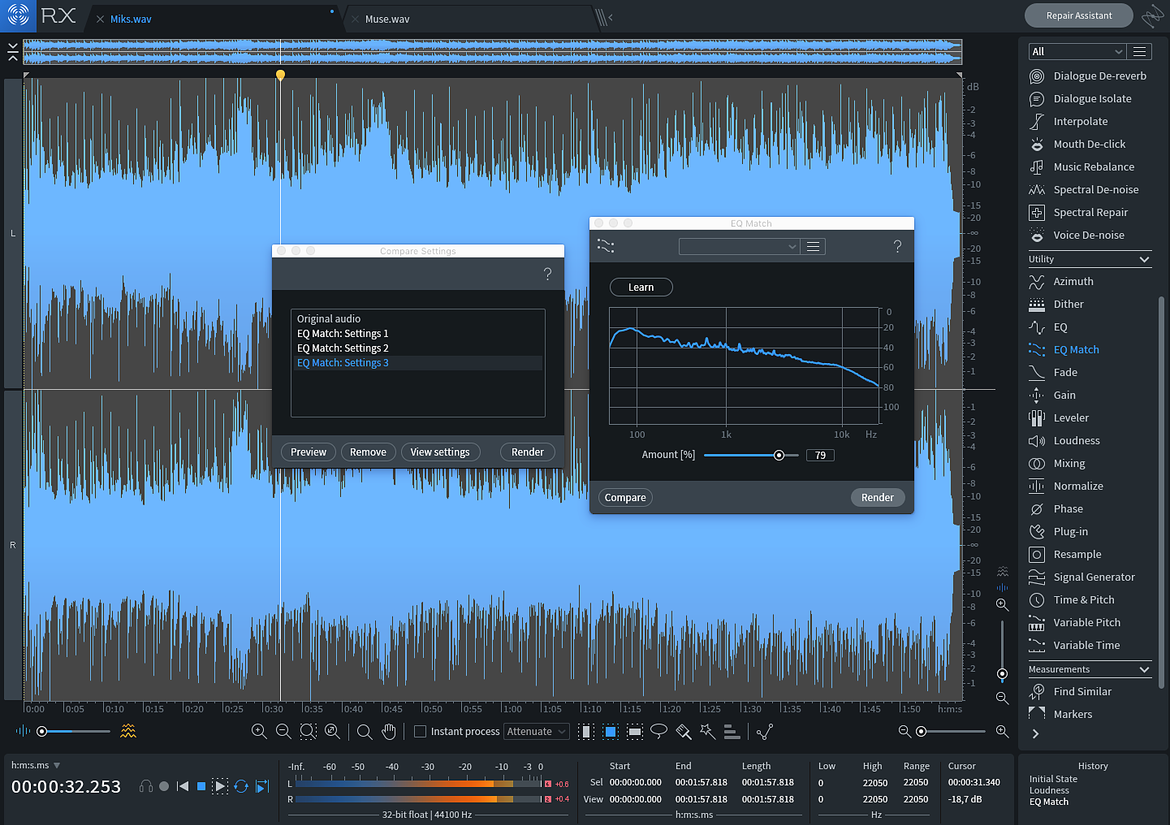Screen dimensions: 1170x825
Task: Open help in the EQ Match window
Action: pyautogui.click(x=898, y=246)
